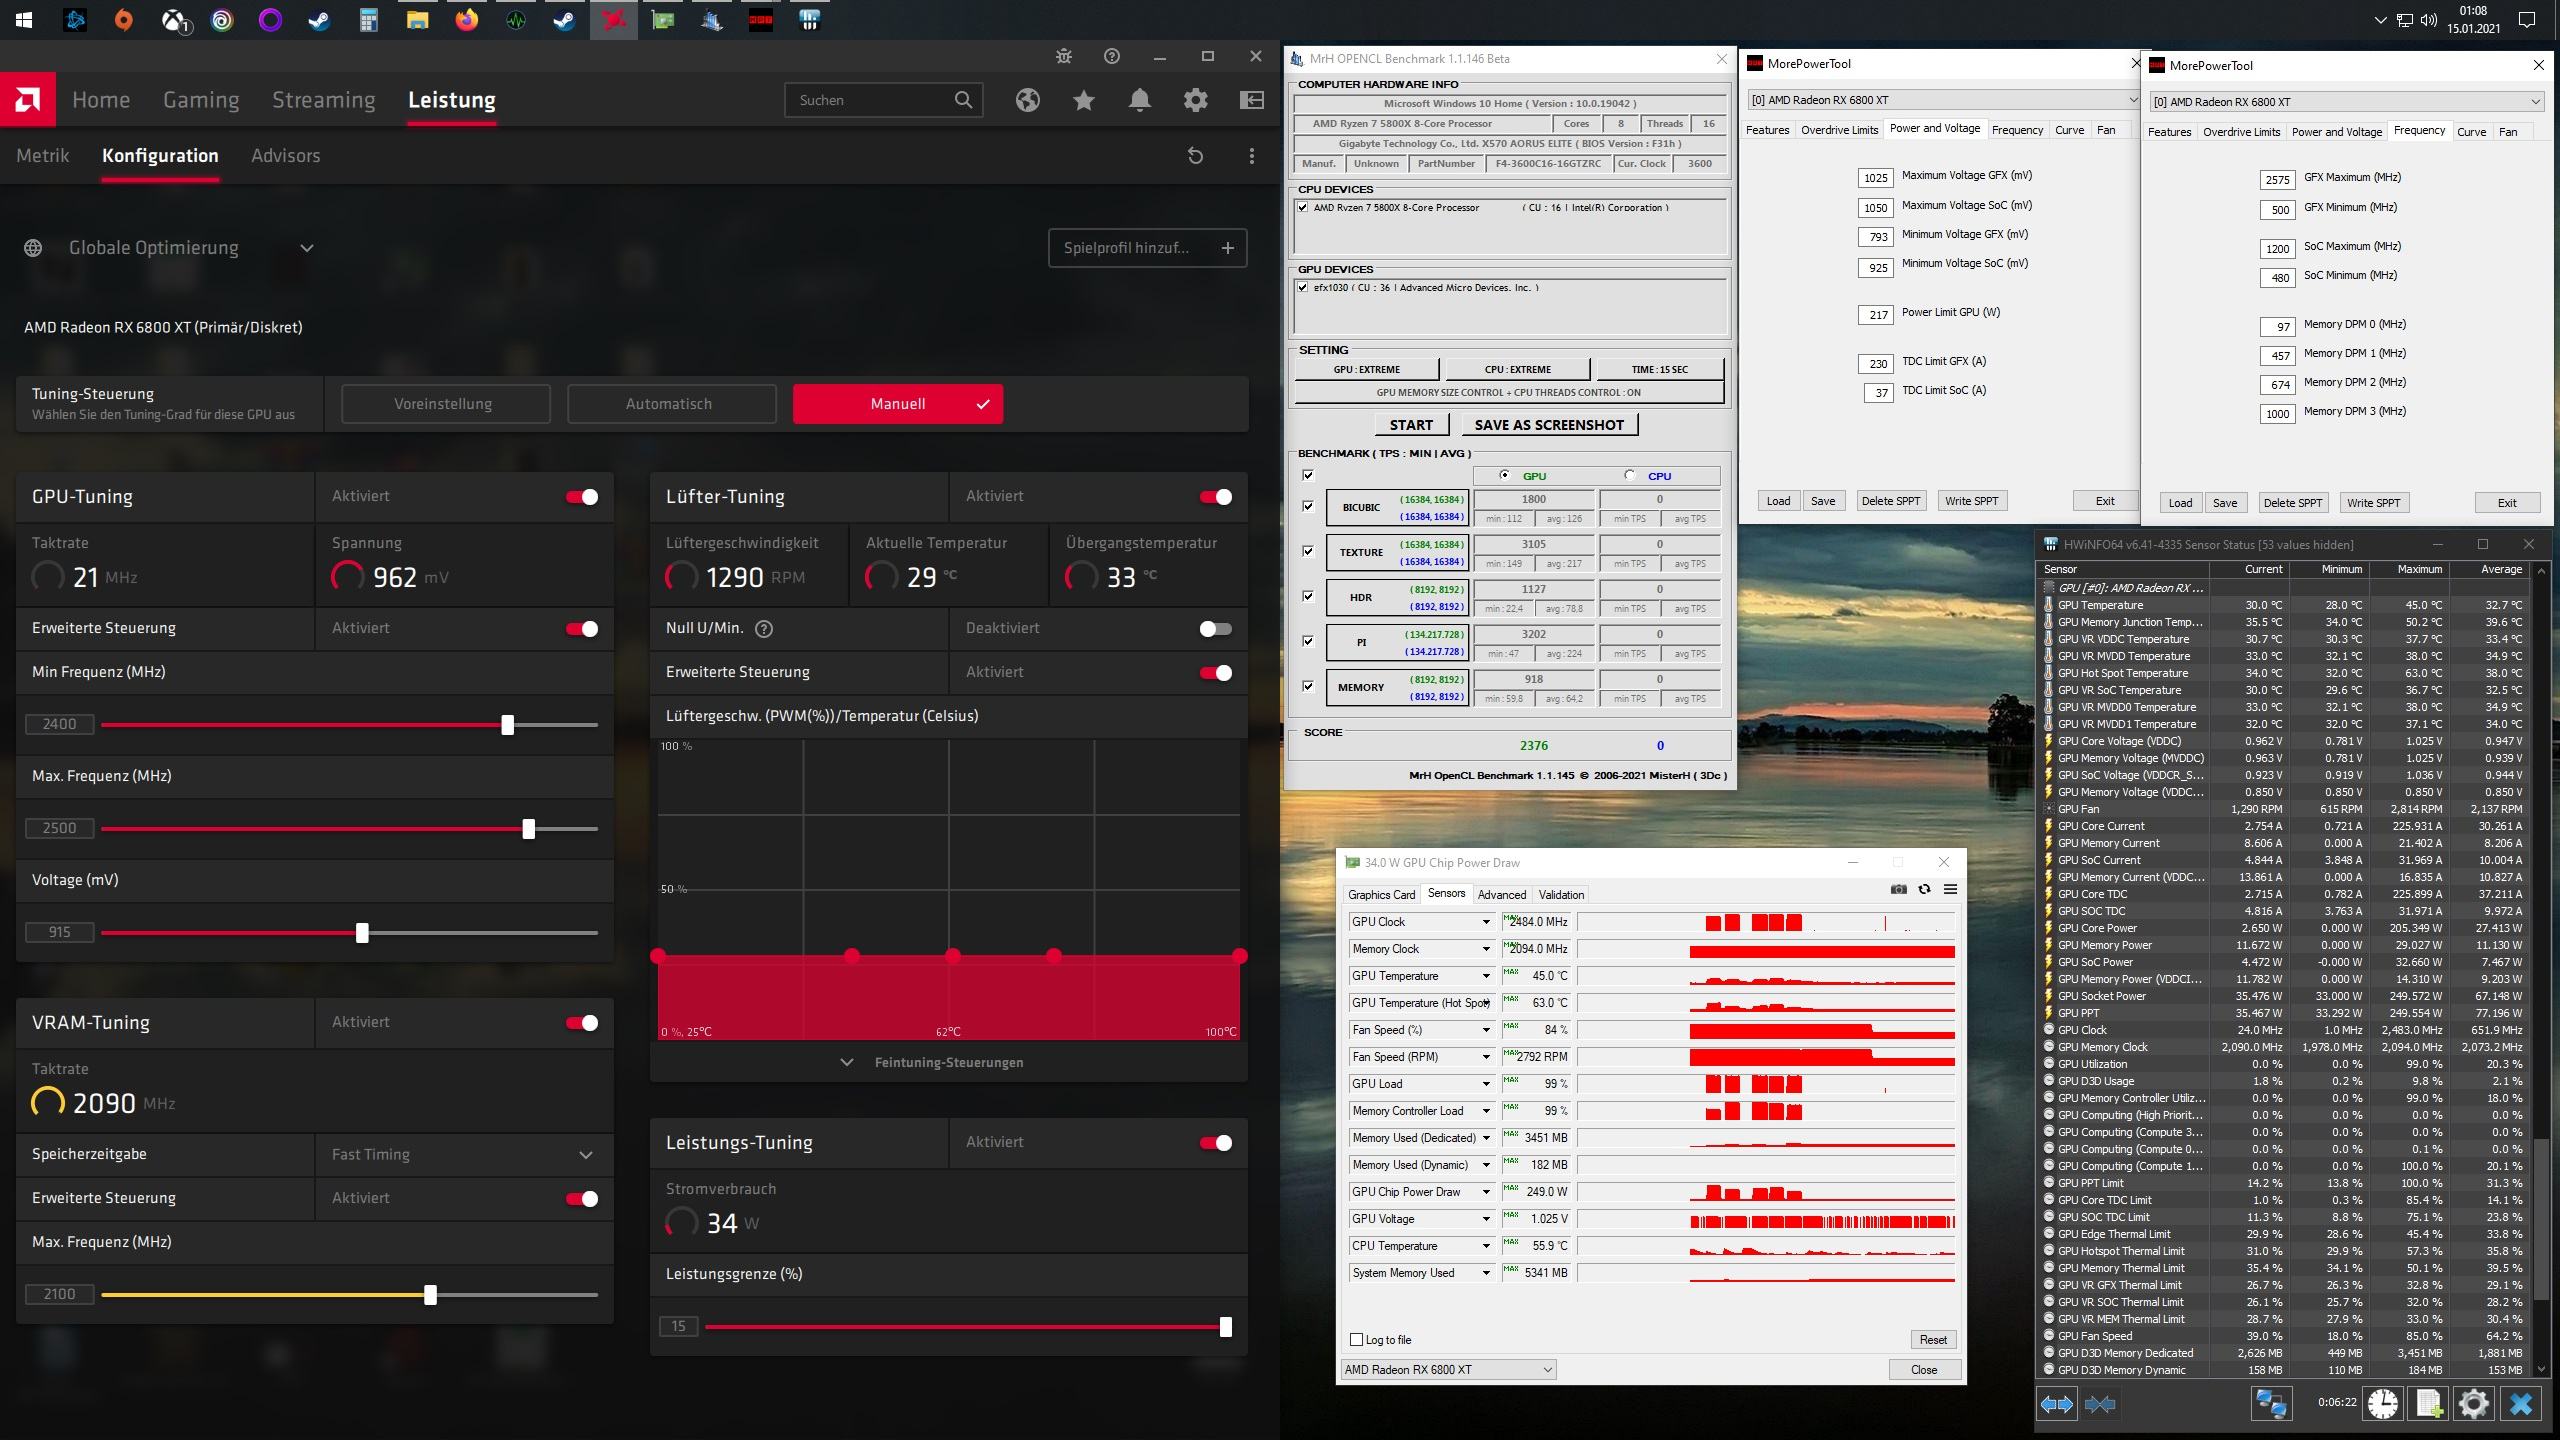Open the web browser globe icon
The image size is (2560, 1440).
(x=1028, y=100)
